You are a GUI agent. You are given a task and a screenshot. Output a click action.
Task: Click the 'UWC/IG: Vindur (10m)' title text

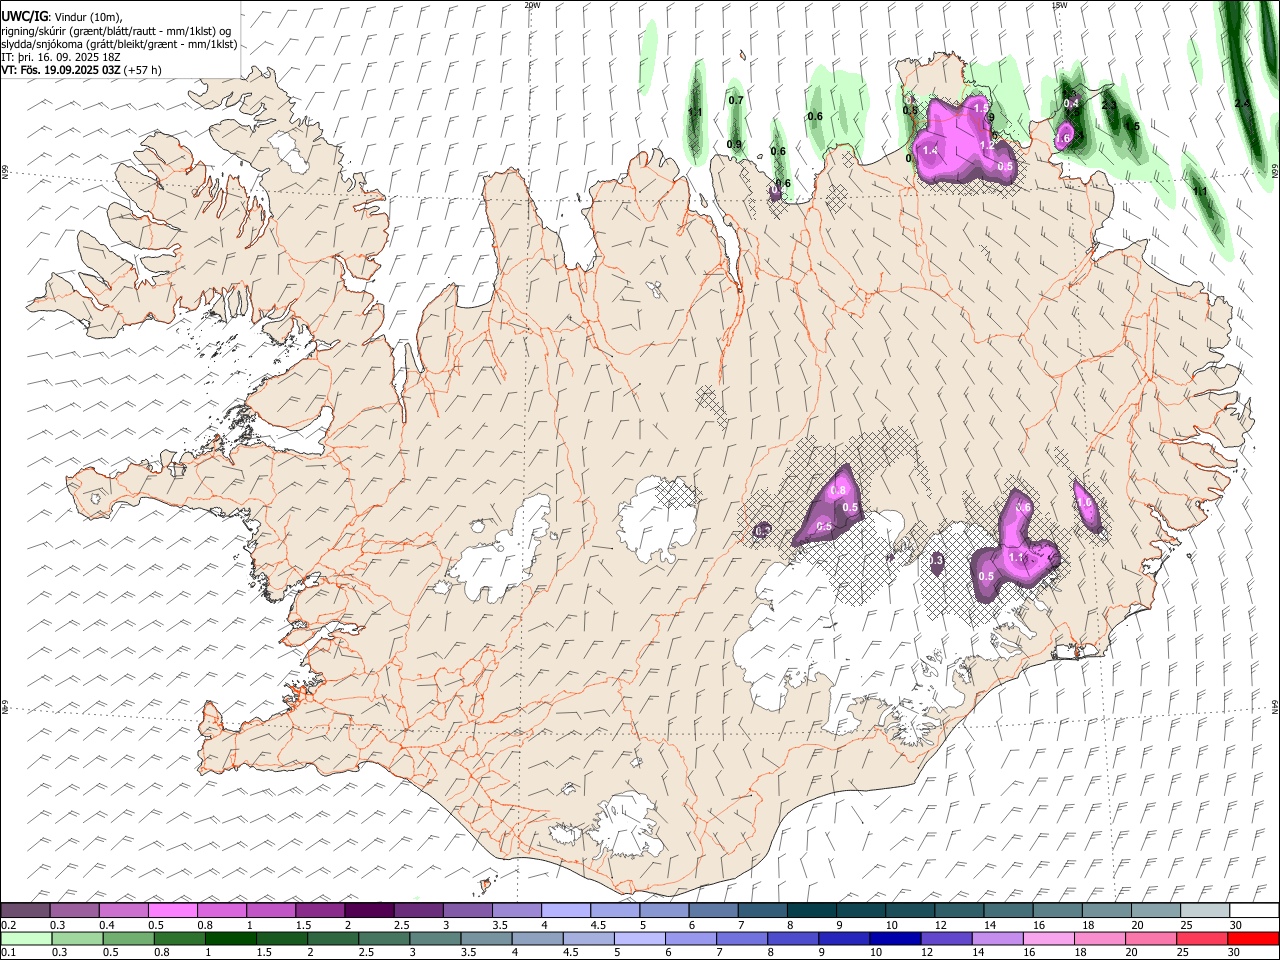tap(62, 16)
